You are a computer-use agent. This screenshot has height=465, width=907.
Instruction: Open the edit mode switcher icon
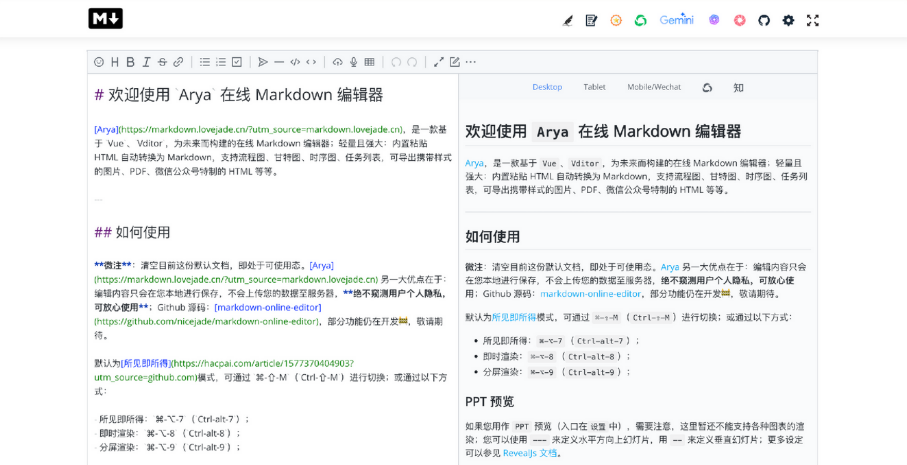point(455,62)
